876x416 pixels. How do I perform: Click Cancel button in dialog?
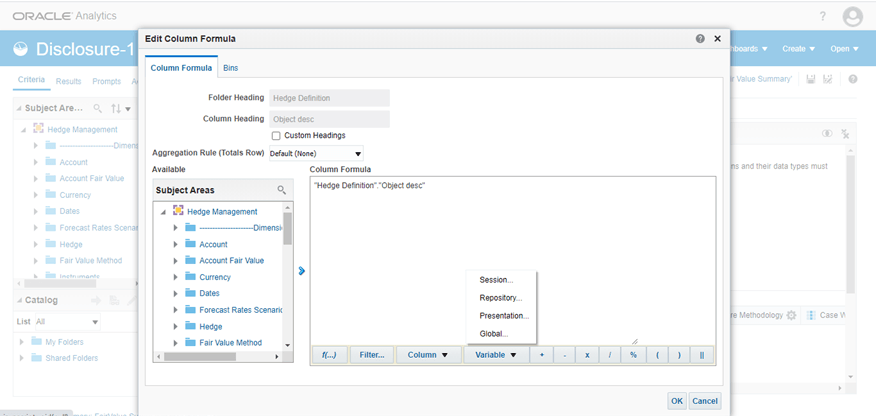click(x=704, y=401)
